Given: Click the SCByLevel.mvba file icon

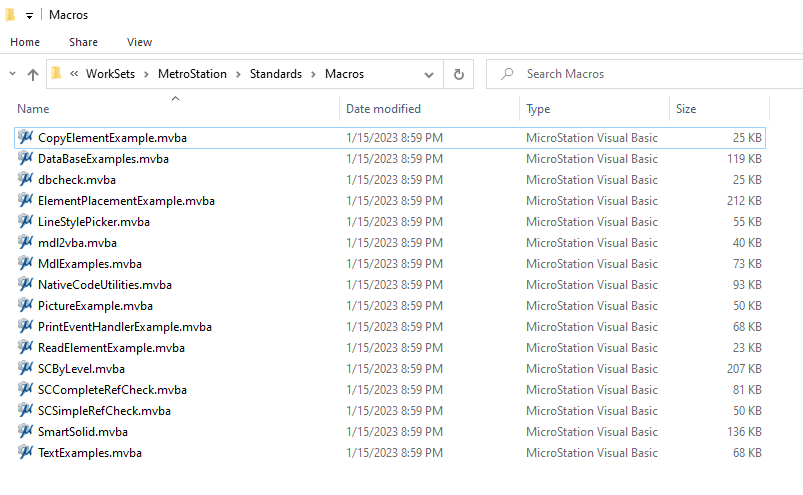Looking at the screenshot, I should tap(25, 368).
